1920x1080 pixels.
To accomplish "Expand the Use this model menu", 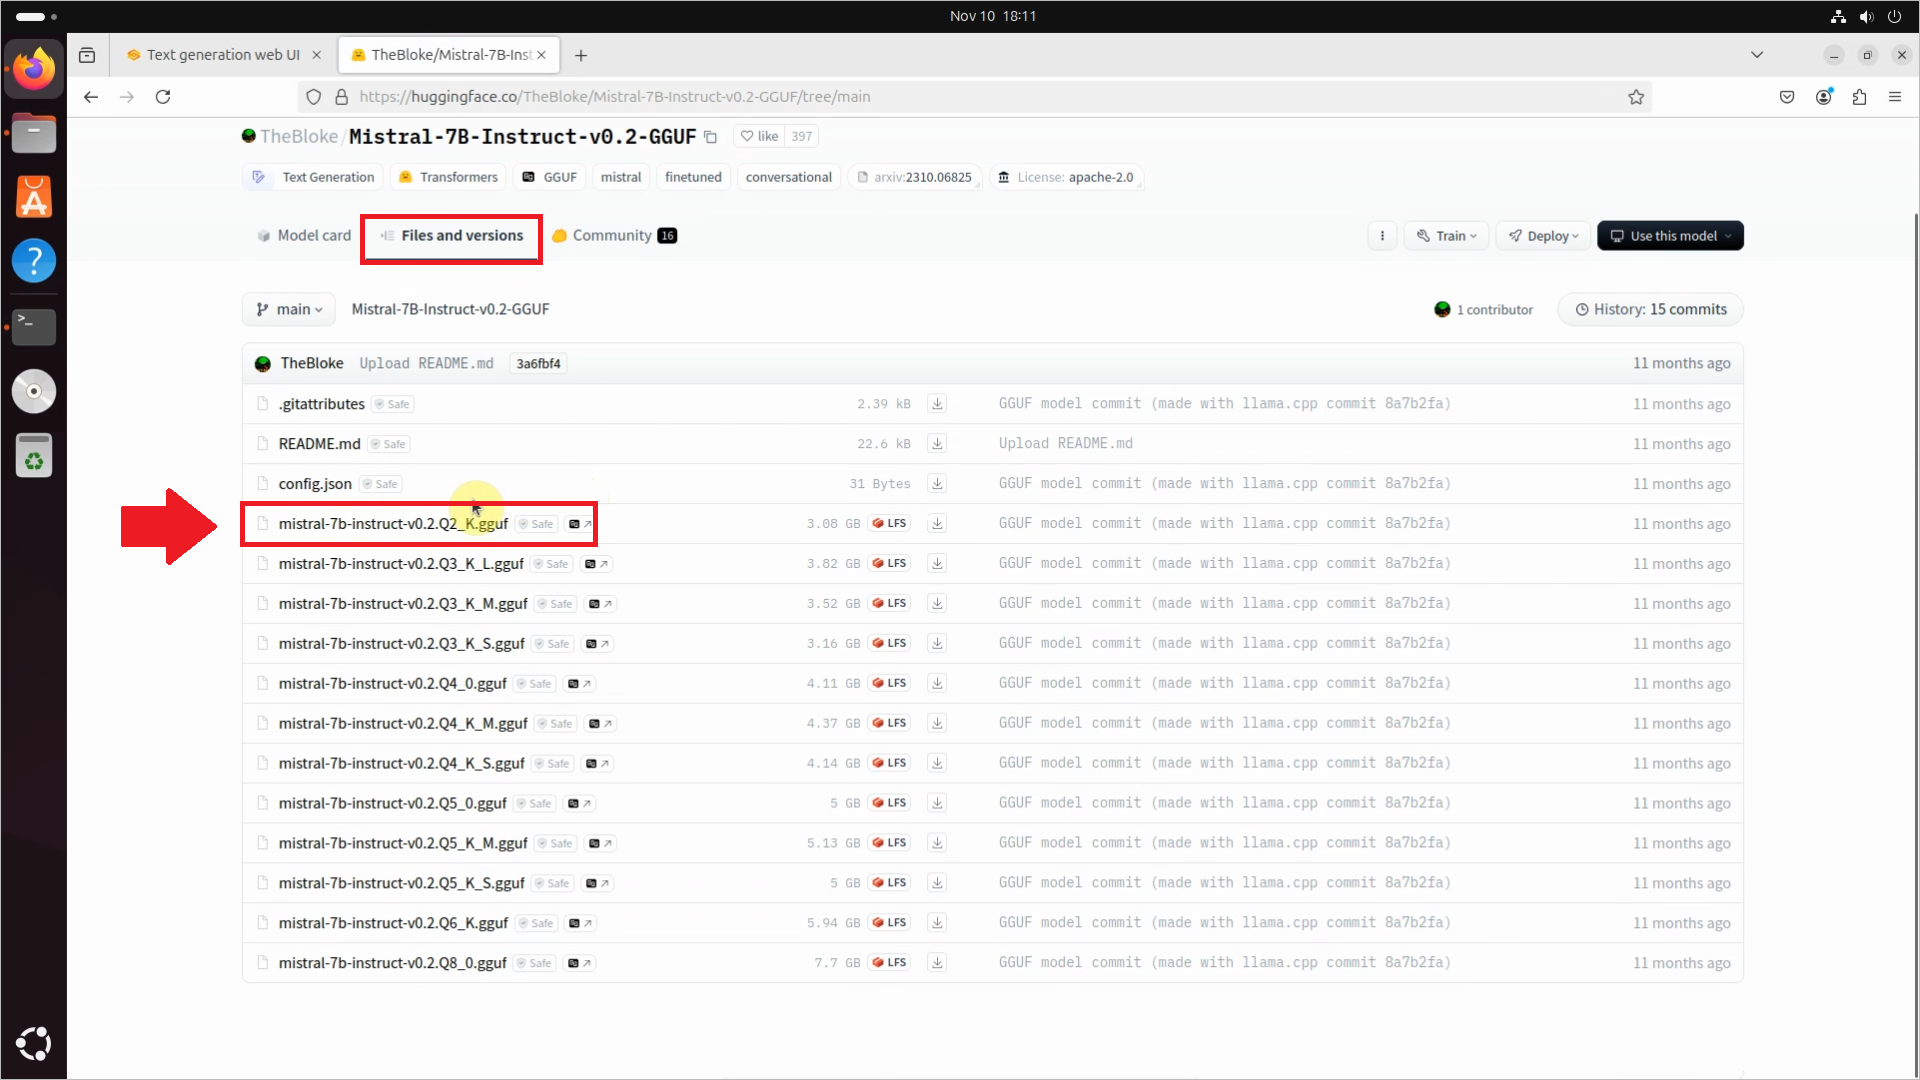I will pyautogui.click(x=1670, y=236).
